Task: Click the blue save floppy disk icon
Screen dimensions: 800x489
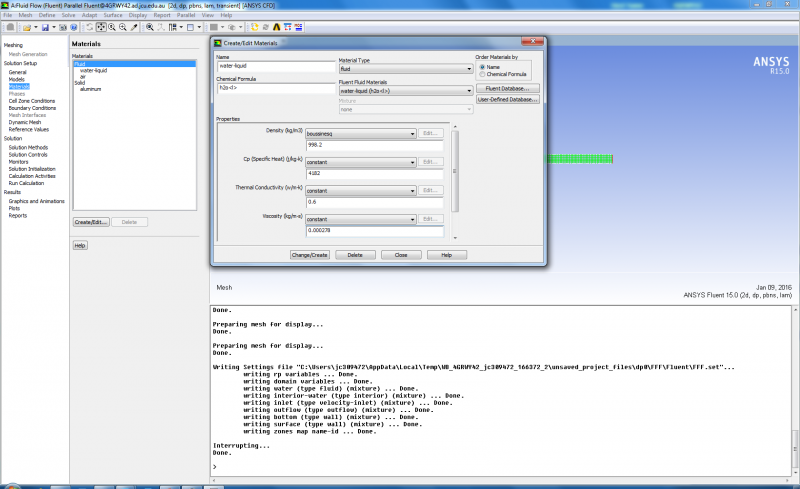Action: (45, 27)
